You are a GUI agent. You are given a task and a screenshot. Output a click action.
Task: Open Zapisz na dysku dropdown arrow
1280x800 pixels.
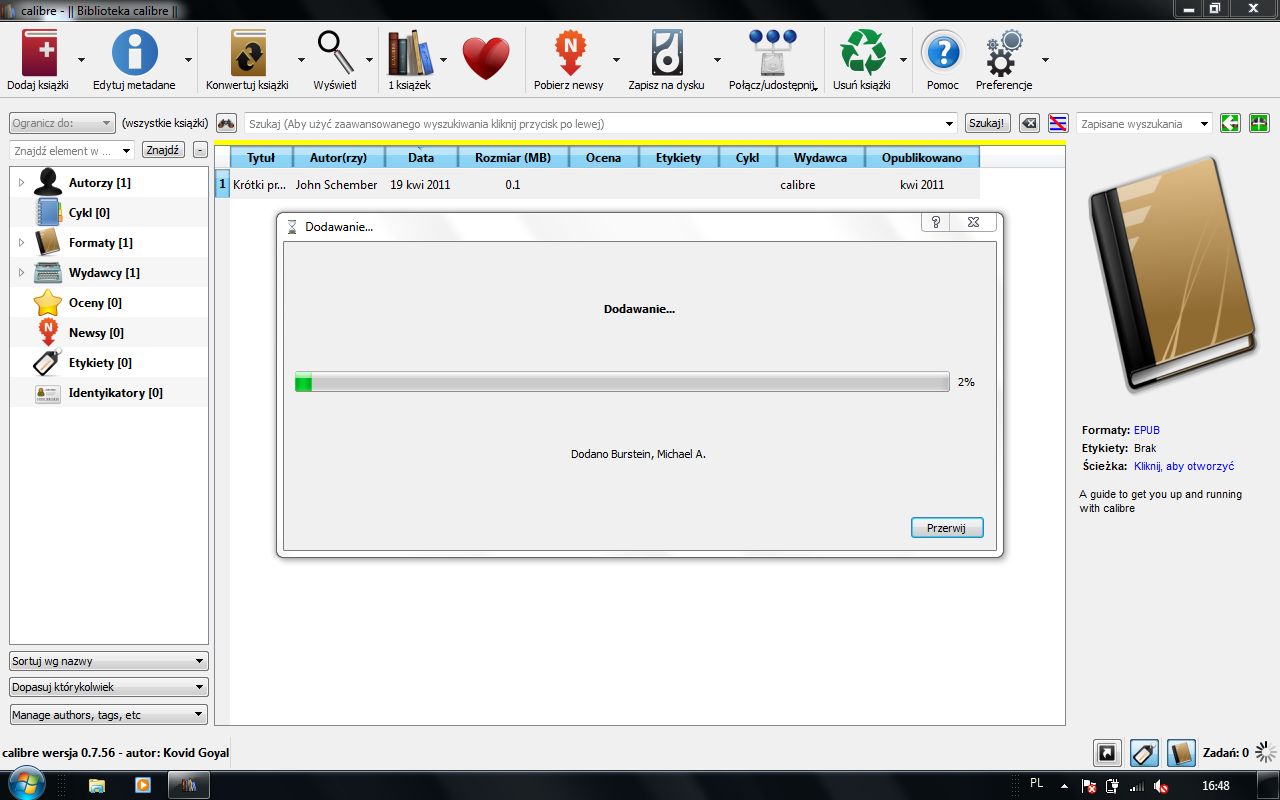[717, 59]
